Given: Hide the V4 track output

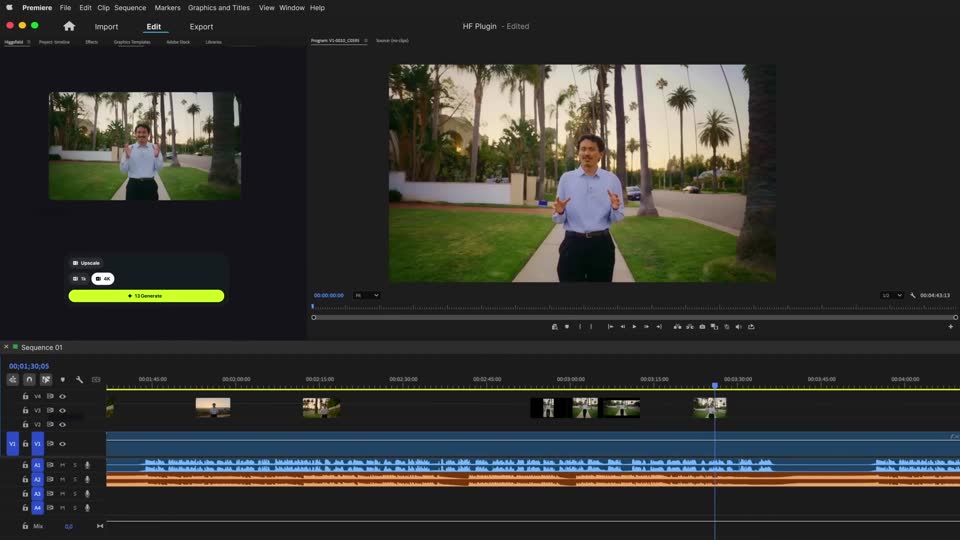Looking at the screenshot, I should point(62,397).
